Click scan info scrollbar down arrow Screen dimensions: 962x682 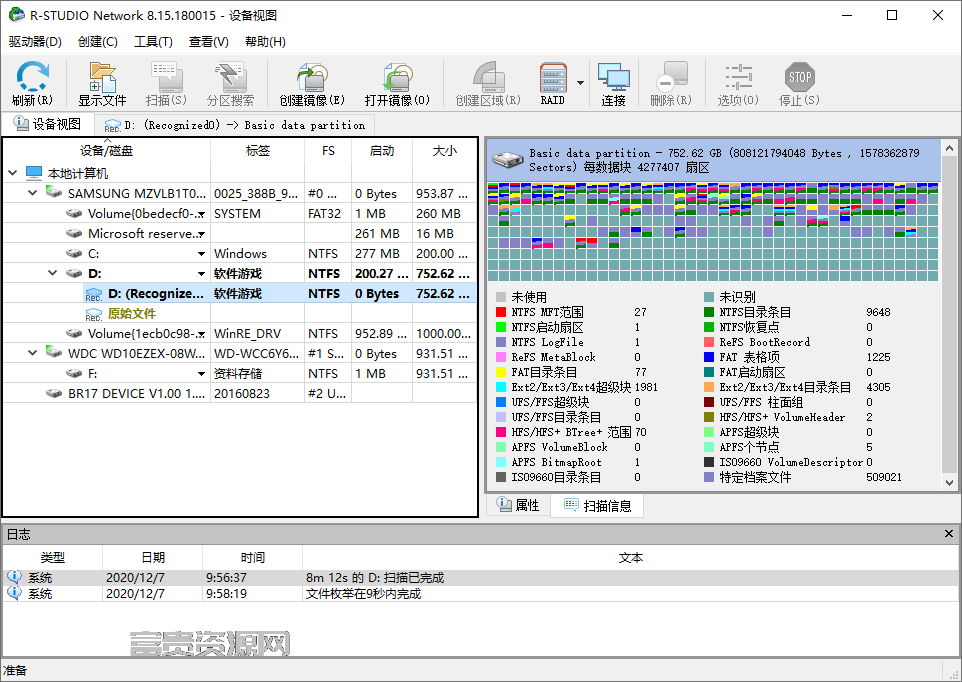click(x=949, y=482)
